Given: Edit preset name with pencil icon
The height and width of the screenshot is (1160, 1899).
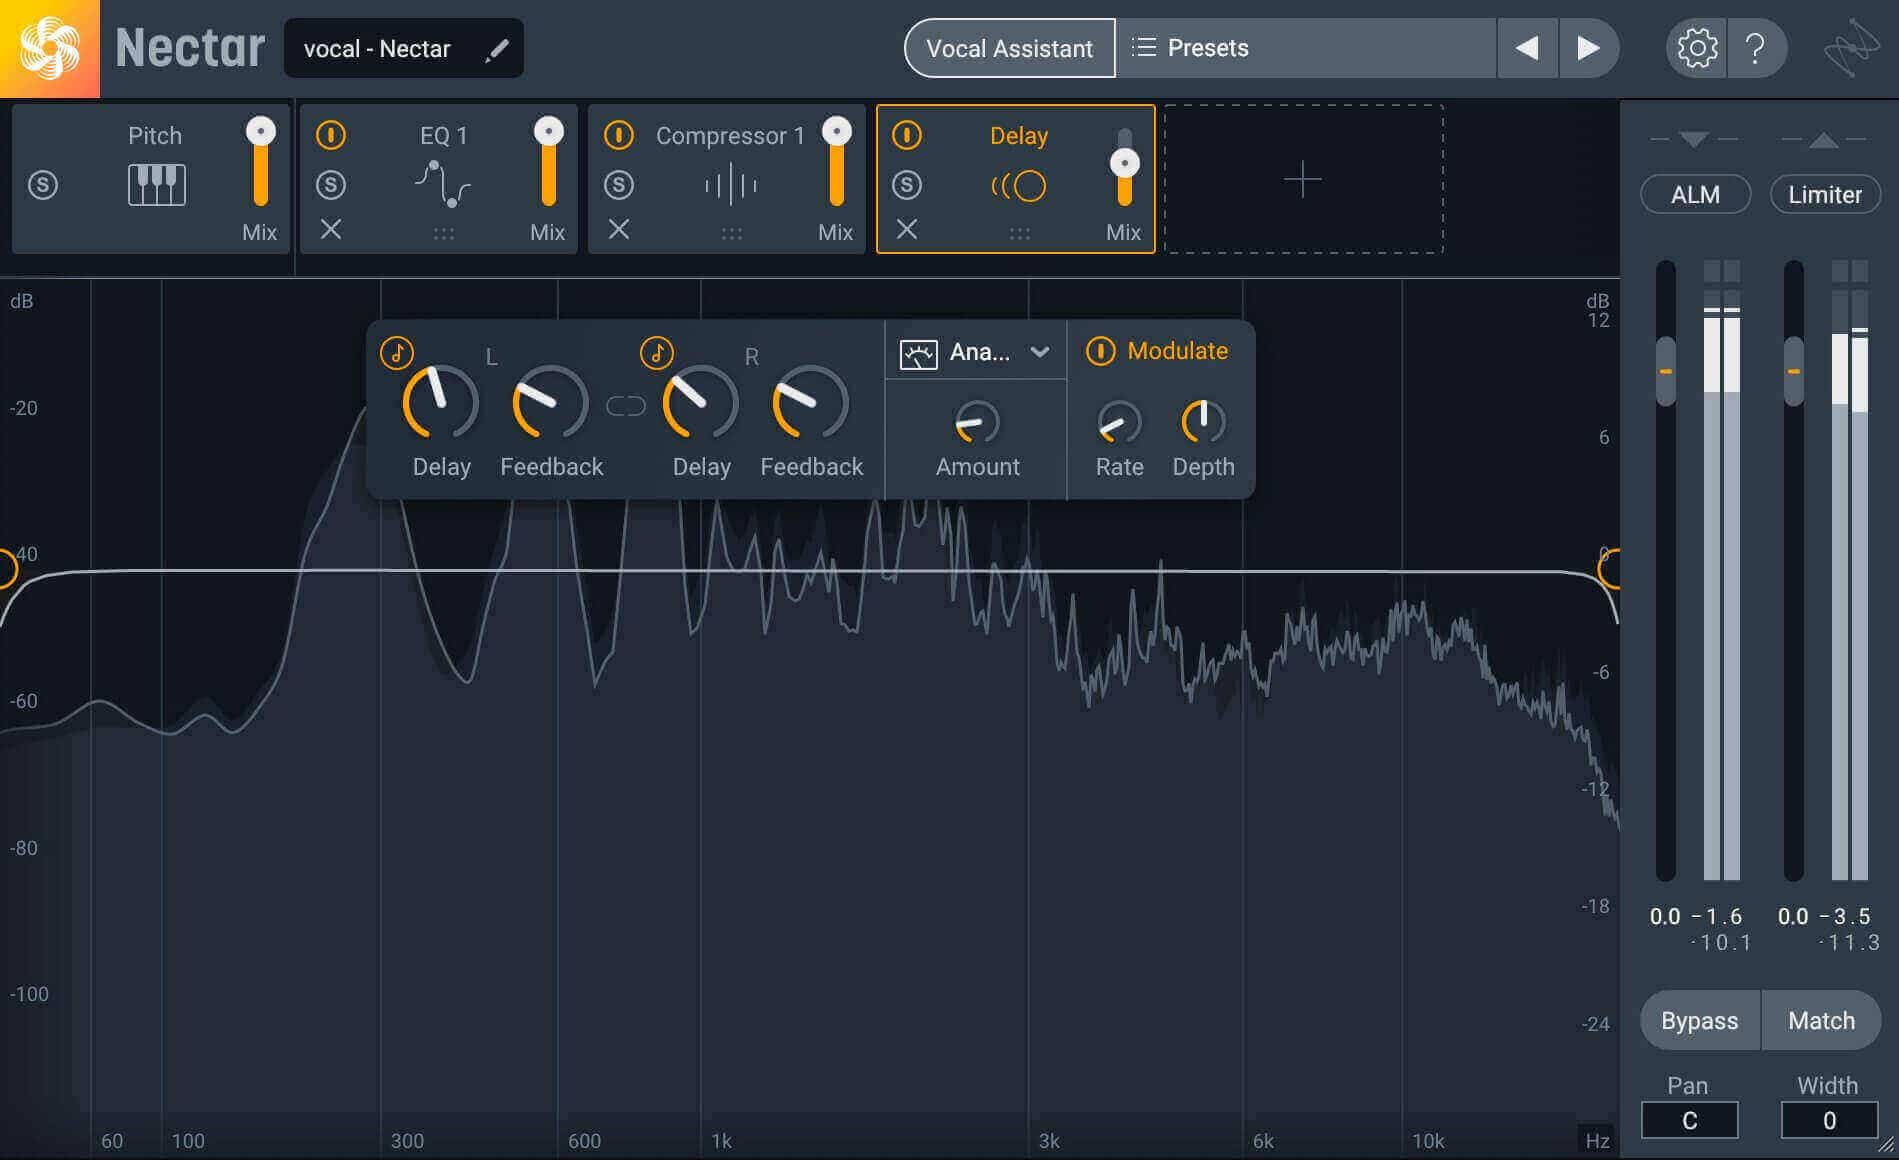Looking at the screenshot, I should (497, 49).
